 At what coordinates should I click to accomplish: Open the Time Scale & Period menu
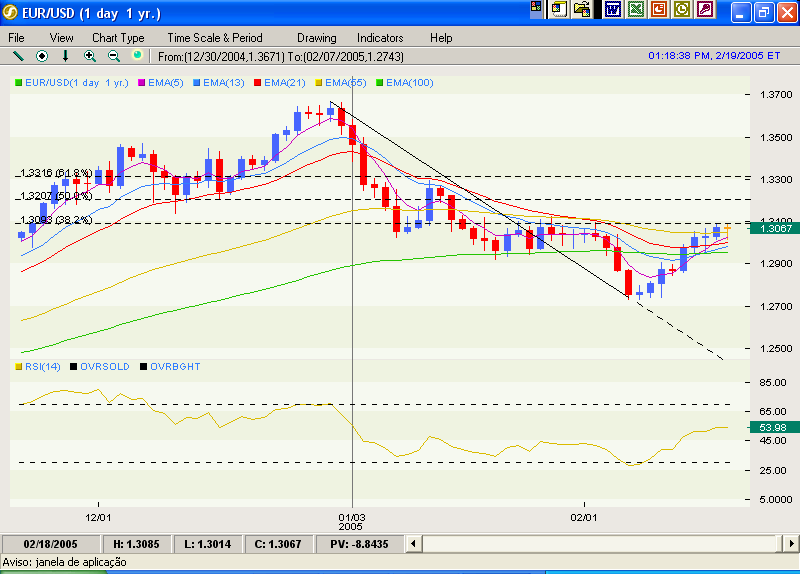pyautogui.click(x=215, y=38)
